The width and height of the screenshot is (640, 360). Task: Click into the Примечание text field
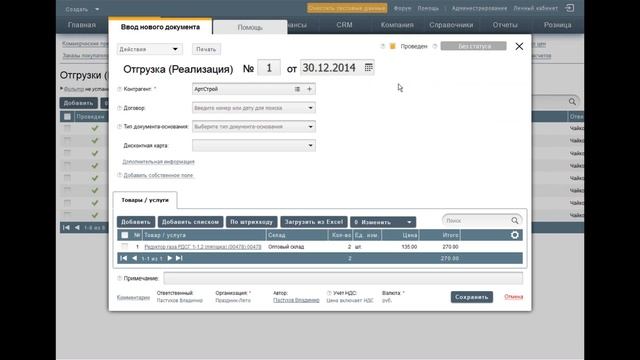(x=343, y=278)
